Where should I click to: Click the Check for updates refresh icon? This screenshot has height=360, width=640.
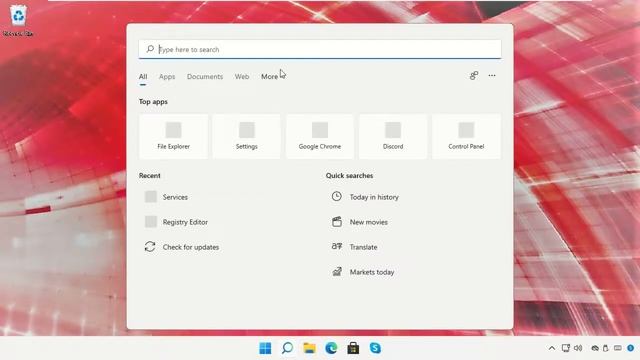pos(150,247)
